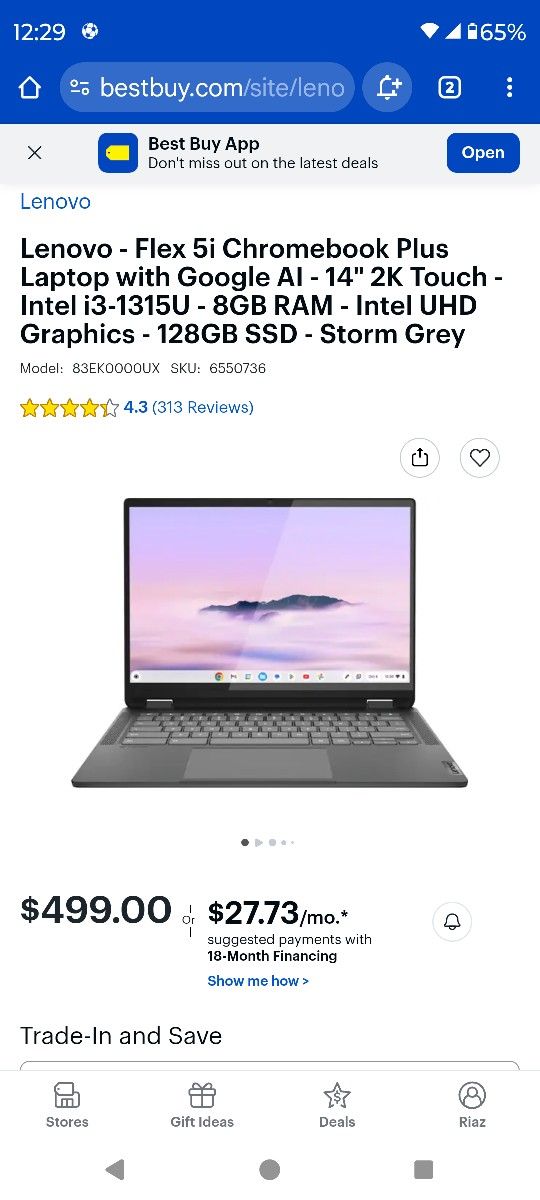Tap the Chrome home icon

click(x=30, y=88)
